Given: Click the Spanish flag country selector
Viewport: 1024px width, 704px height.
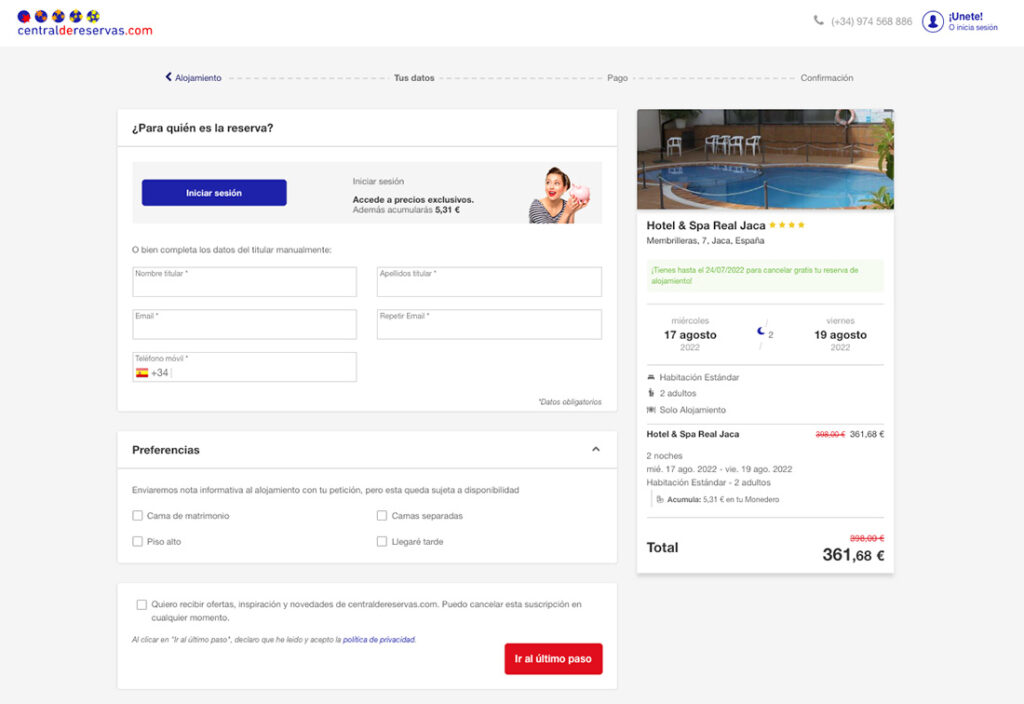Looking at the screenshot, I should point(142,373).
